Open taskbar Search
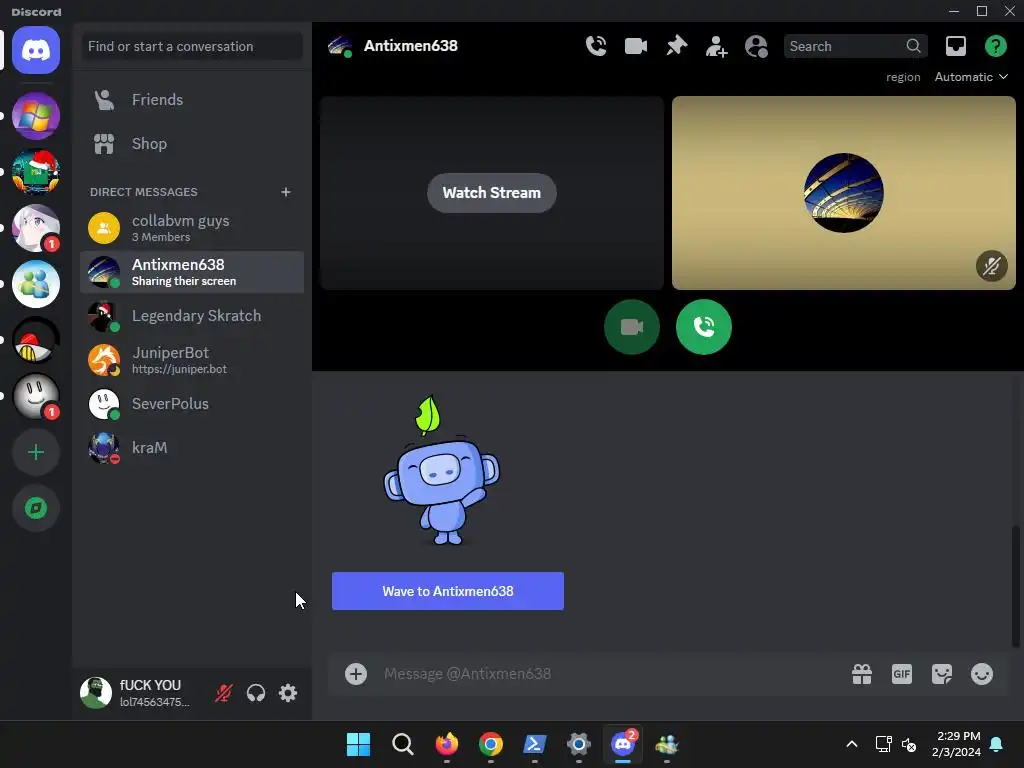This screenshot has width=1024, height=768. coord(402,744)
